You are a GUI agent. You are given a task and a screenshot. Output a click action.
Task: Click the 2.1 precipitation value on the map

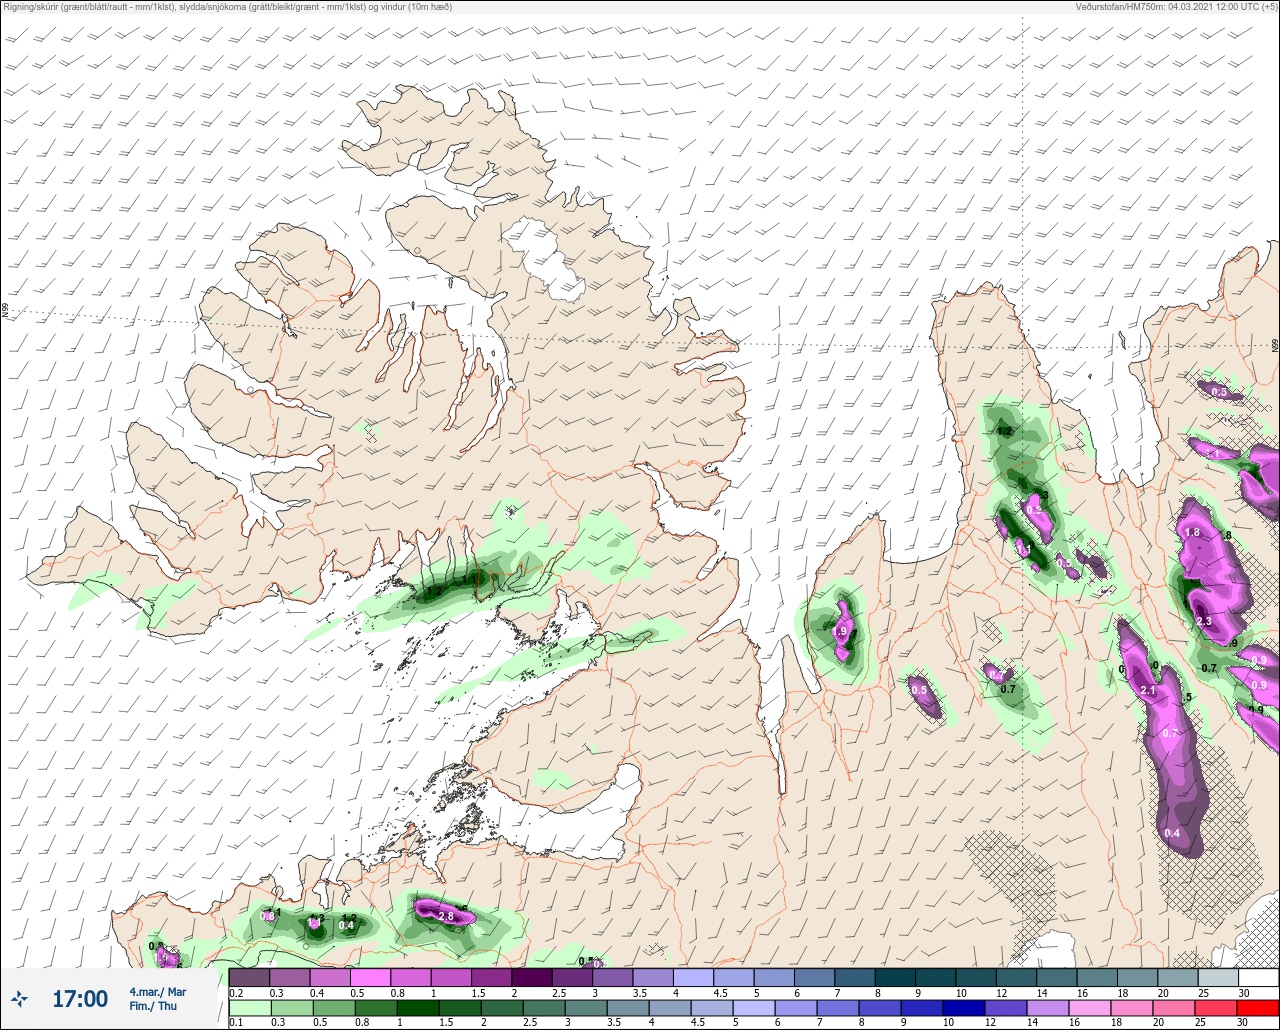pos(1148,690)
